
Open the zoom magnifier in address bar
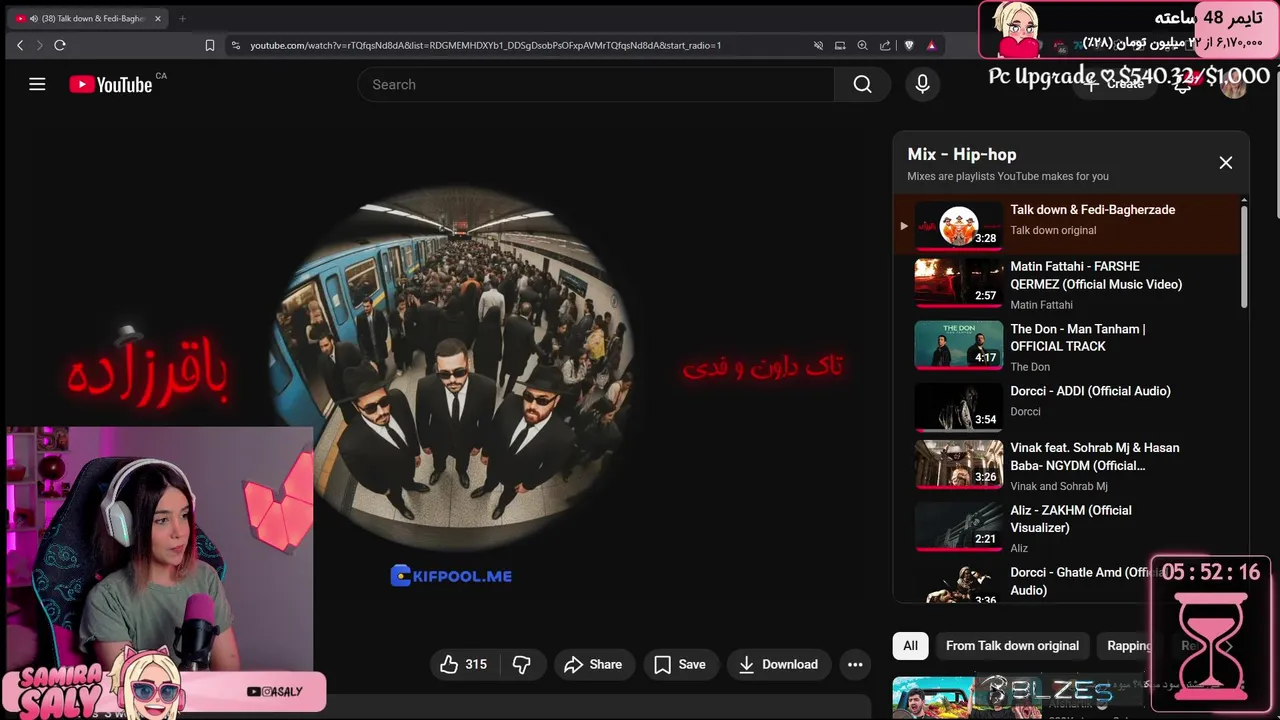[x=862, y=45]
